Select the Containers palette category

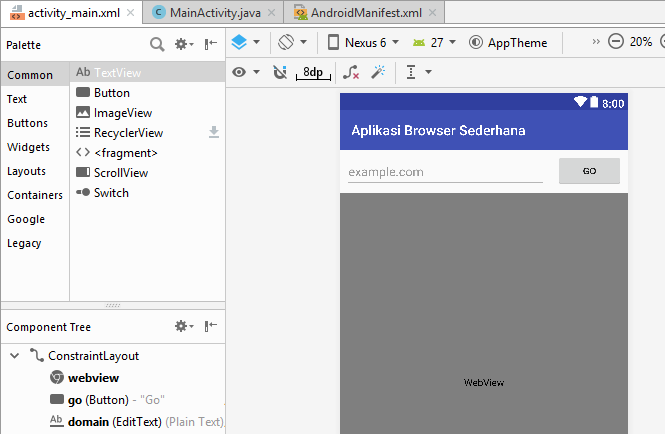(35, 195)
